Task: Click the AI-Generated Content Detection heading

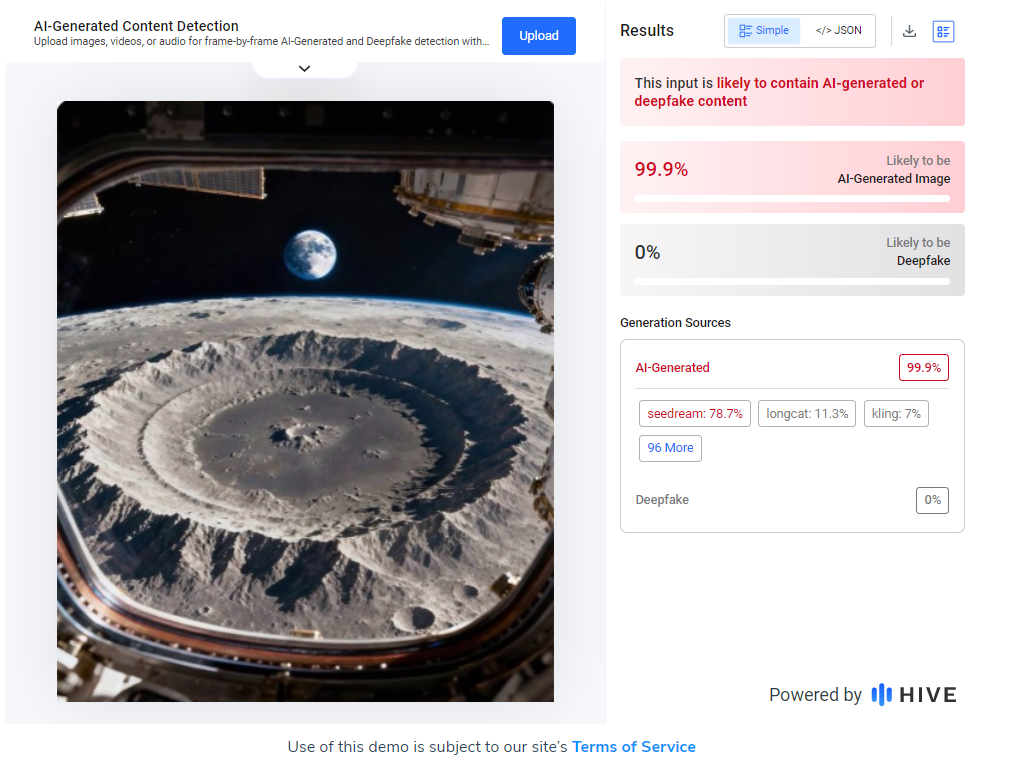Action: tap(136, 26)
